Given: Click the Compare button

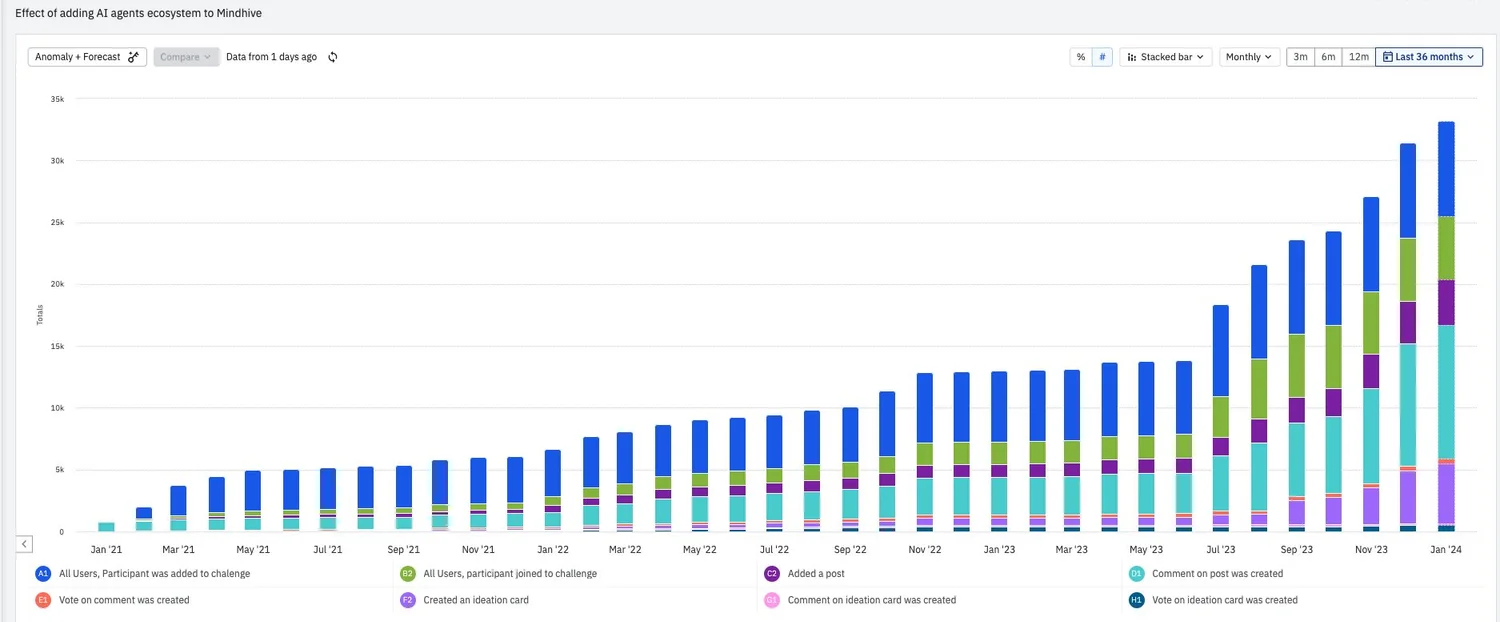Looking at the screenshot, I should [x=186, y=56].
